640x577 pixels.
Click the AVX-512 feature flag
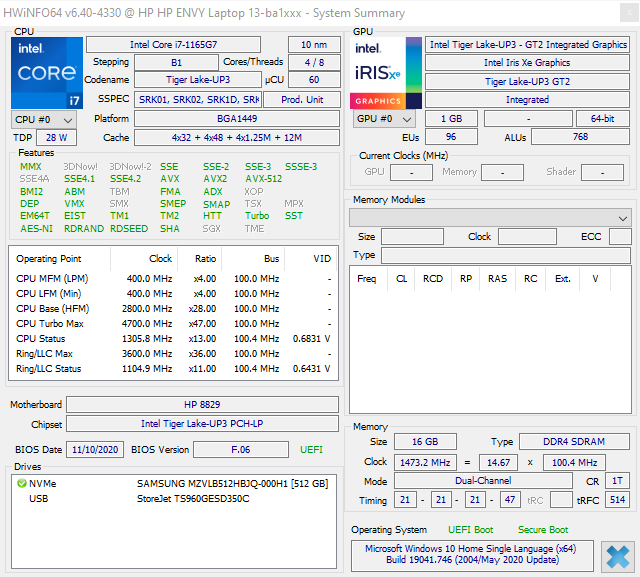[x=263, y=179]
